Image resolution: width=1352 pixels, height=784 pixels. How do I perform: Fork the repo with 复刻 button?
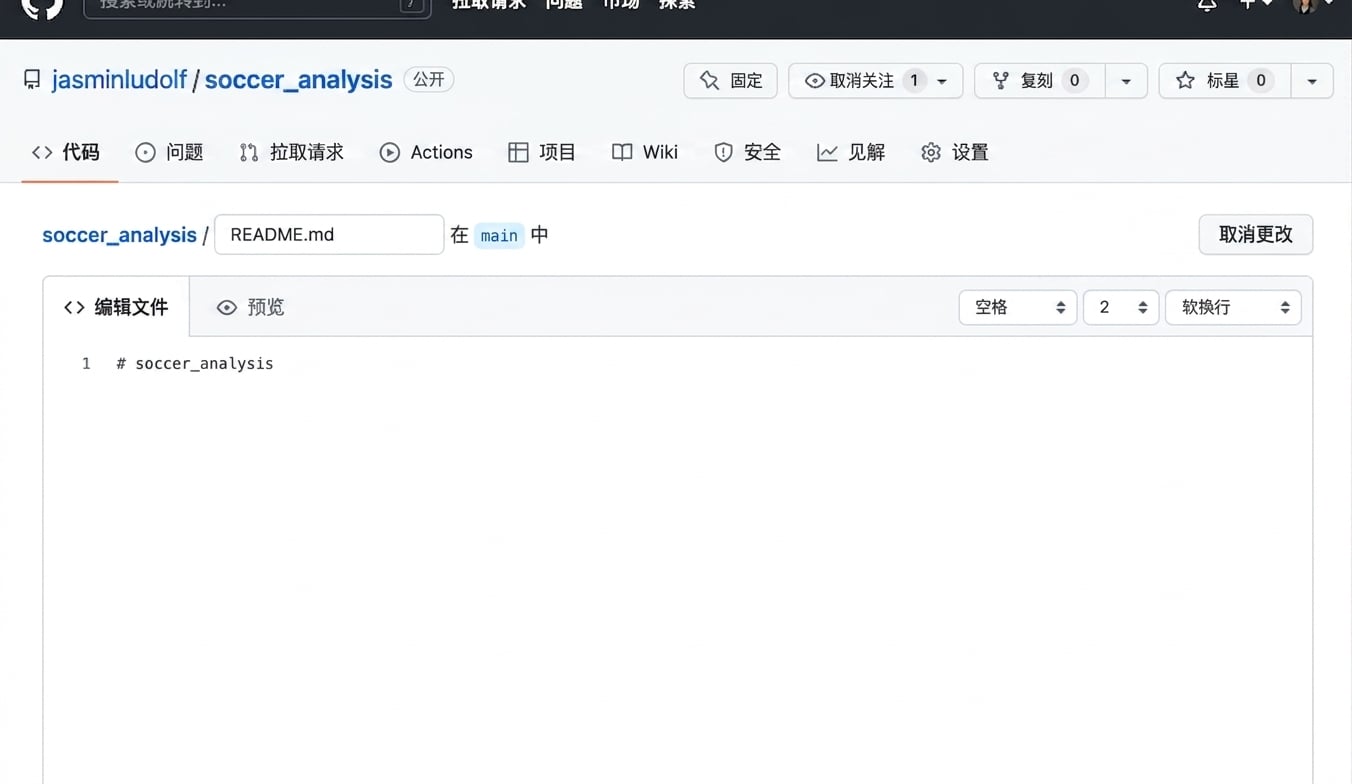1040,81
